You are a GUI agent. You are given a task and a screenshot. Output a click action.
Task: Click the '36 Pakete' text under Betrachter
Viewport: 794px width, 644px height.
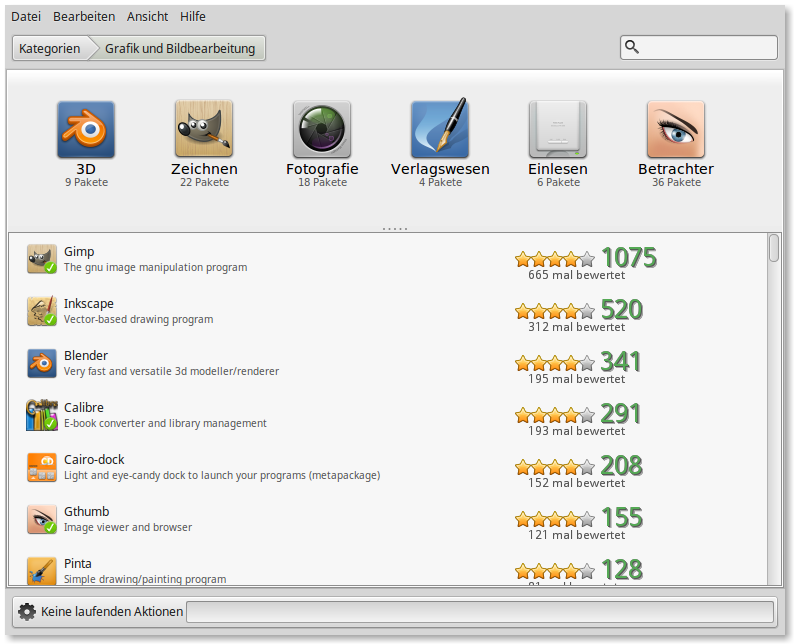[676, 182]
